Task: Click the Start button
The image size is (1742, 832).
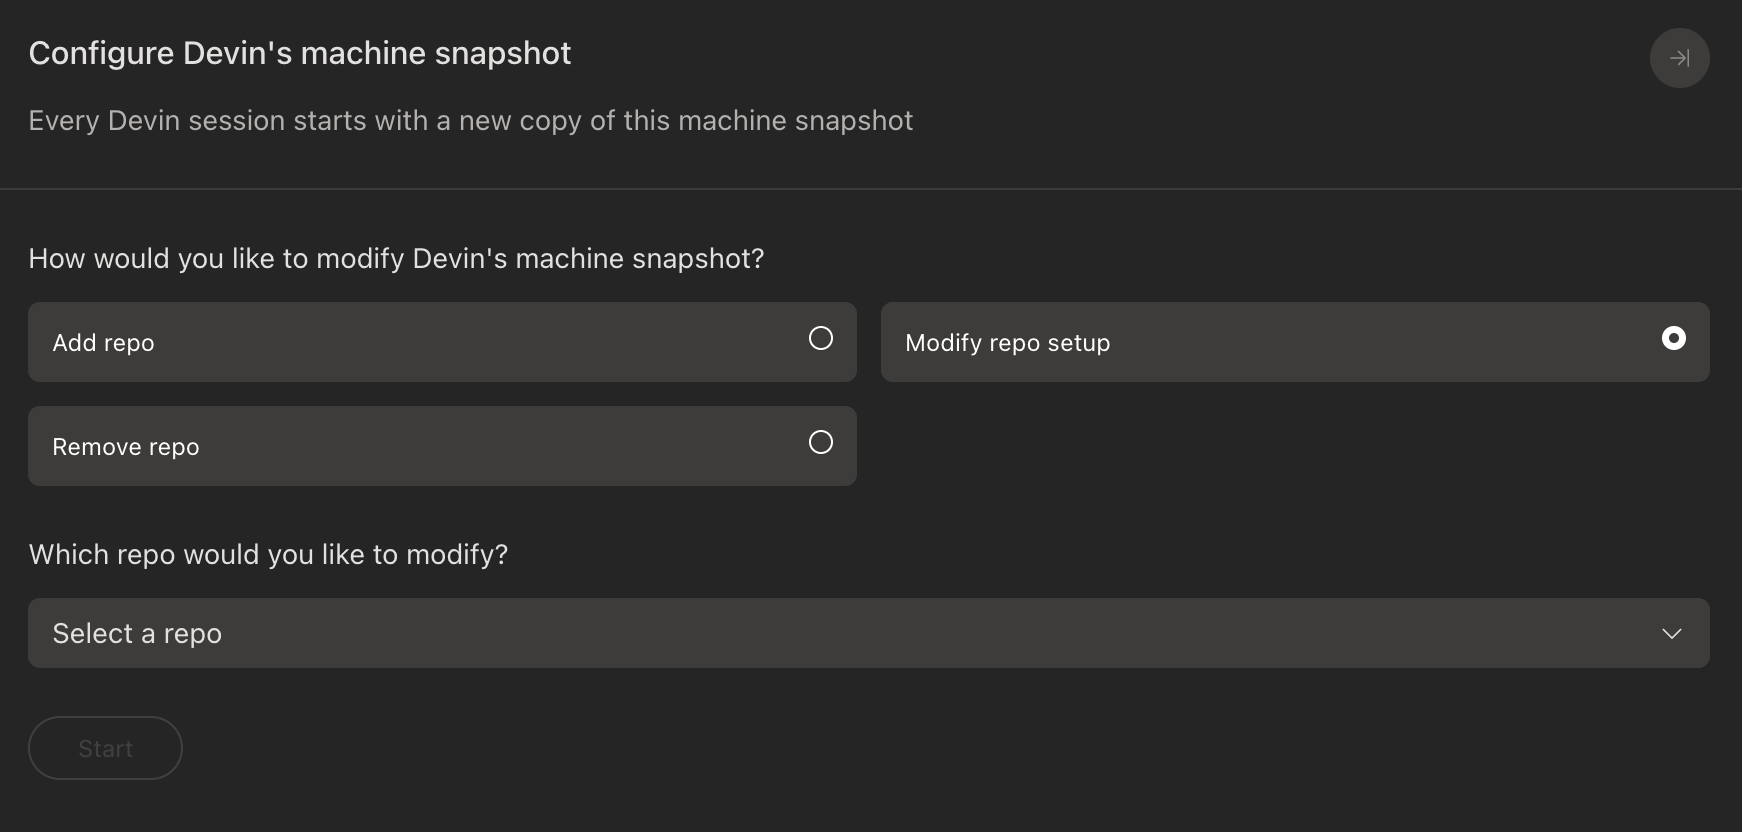Action: point(105,748)
